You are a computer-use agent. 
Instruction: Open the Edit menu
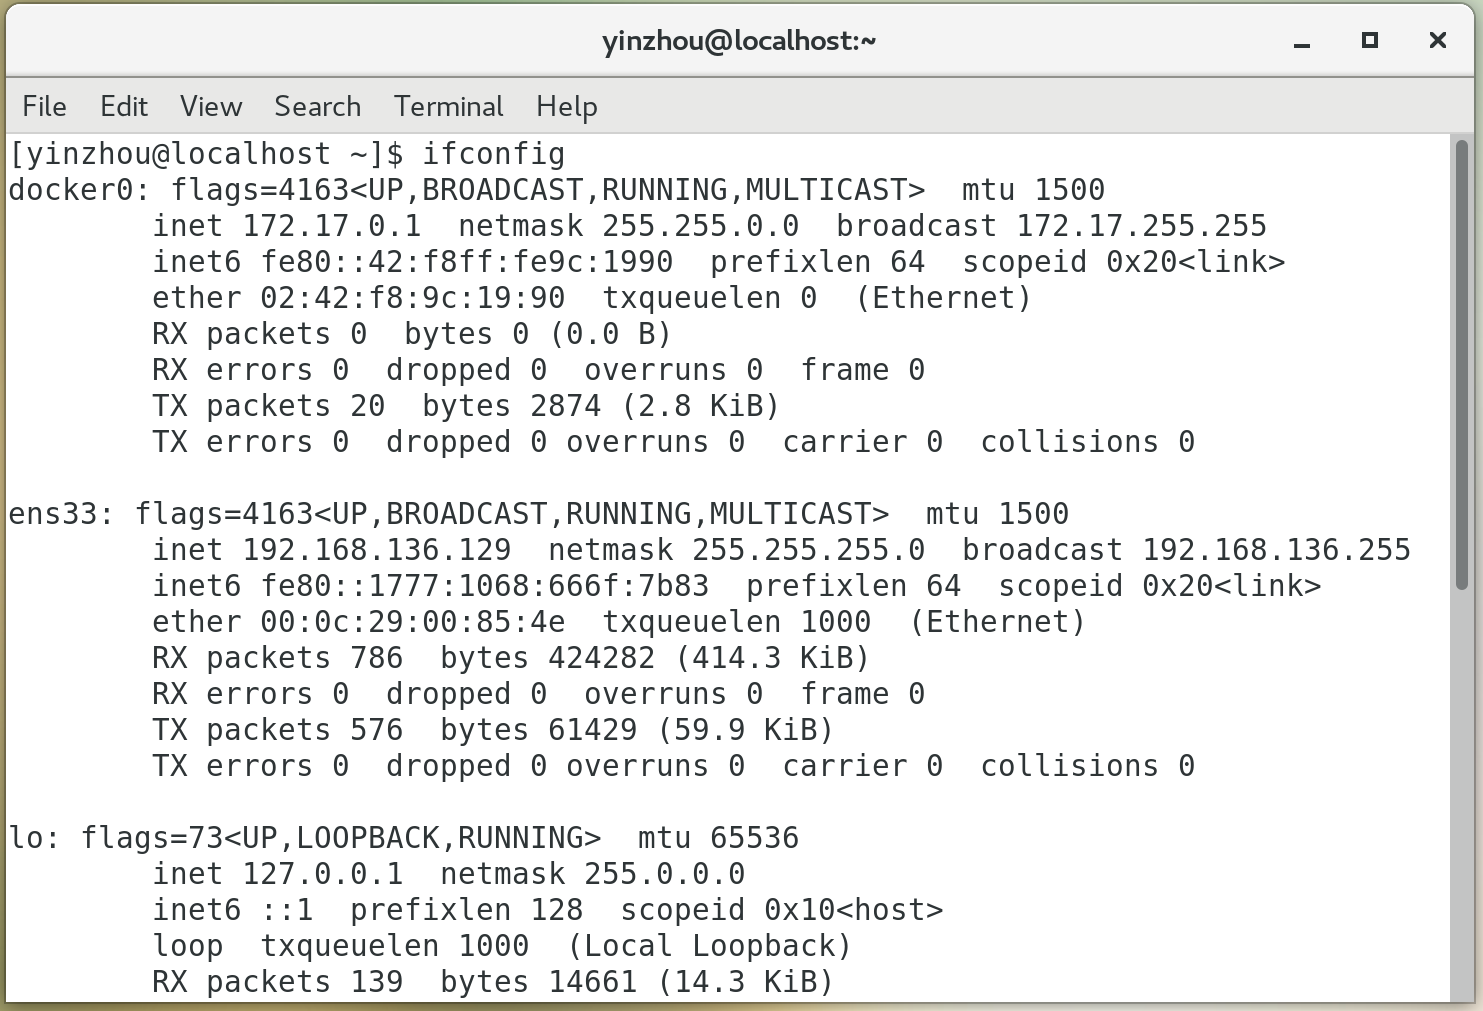(124, 106)
